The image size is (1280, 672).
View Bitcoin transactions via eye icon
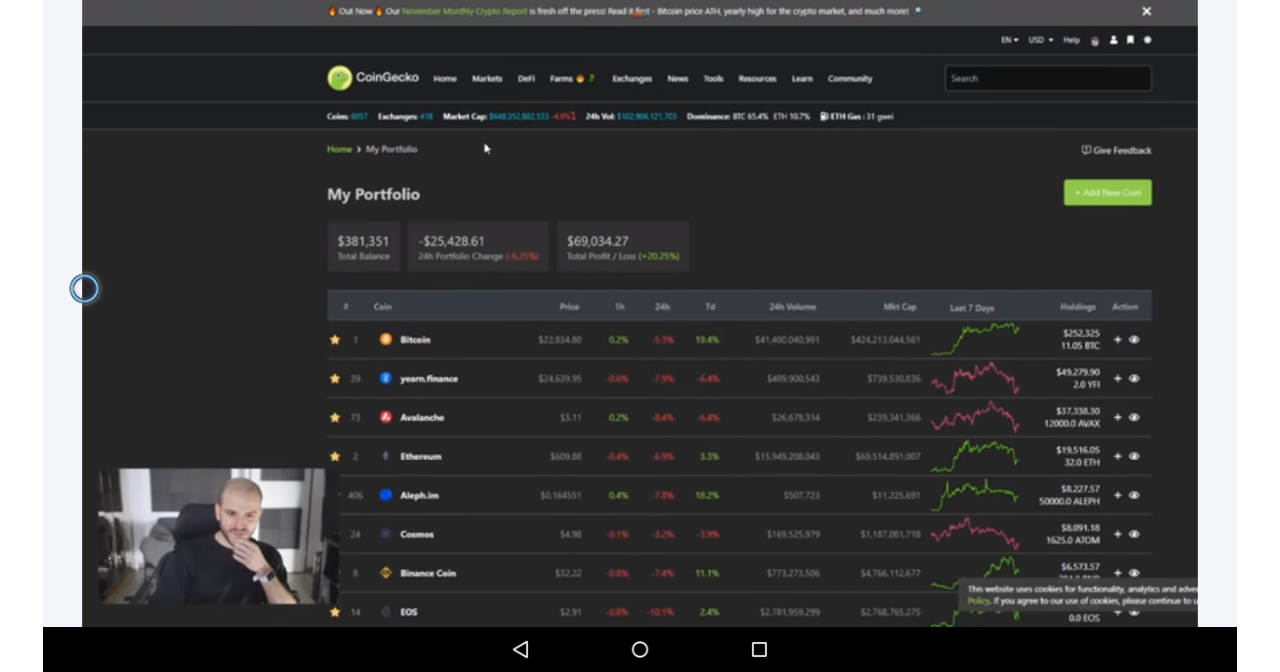[1134, 340]
